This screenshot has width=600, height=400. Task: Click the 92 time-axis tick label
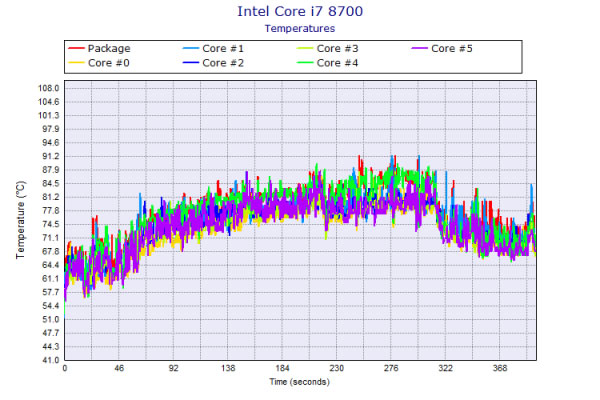click(x=174, y=368)
